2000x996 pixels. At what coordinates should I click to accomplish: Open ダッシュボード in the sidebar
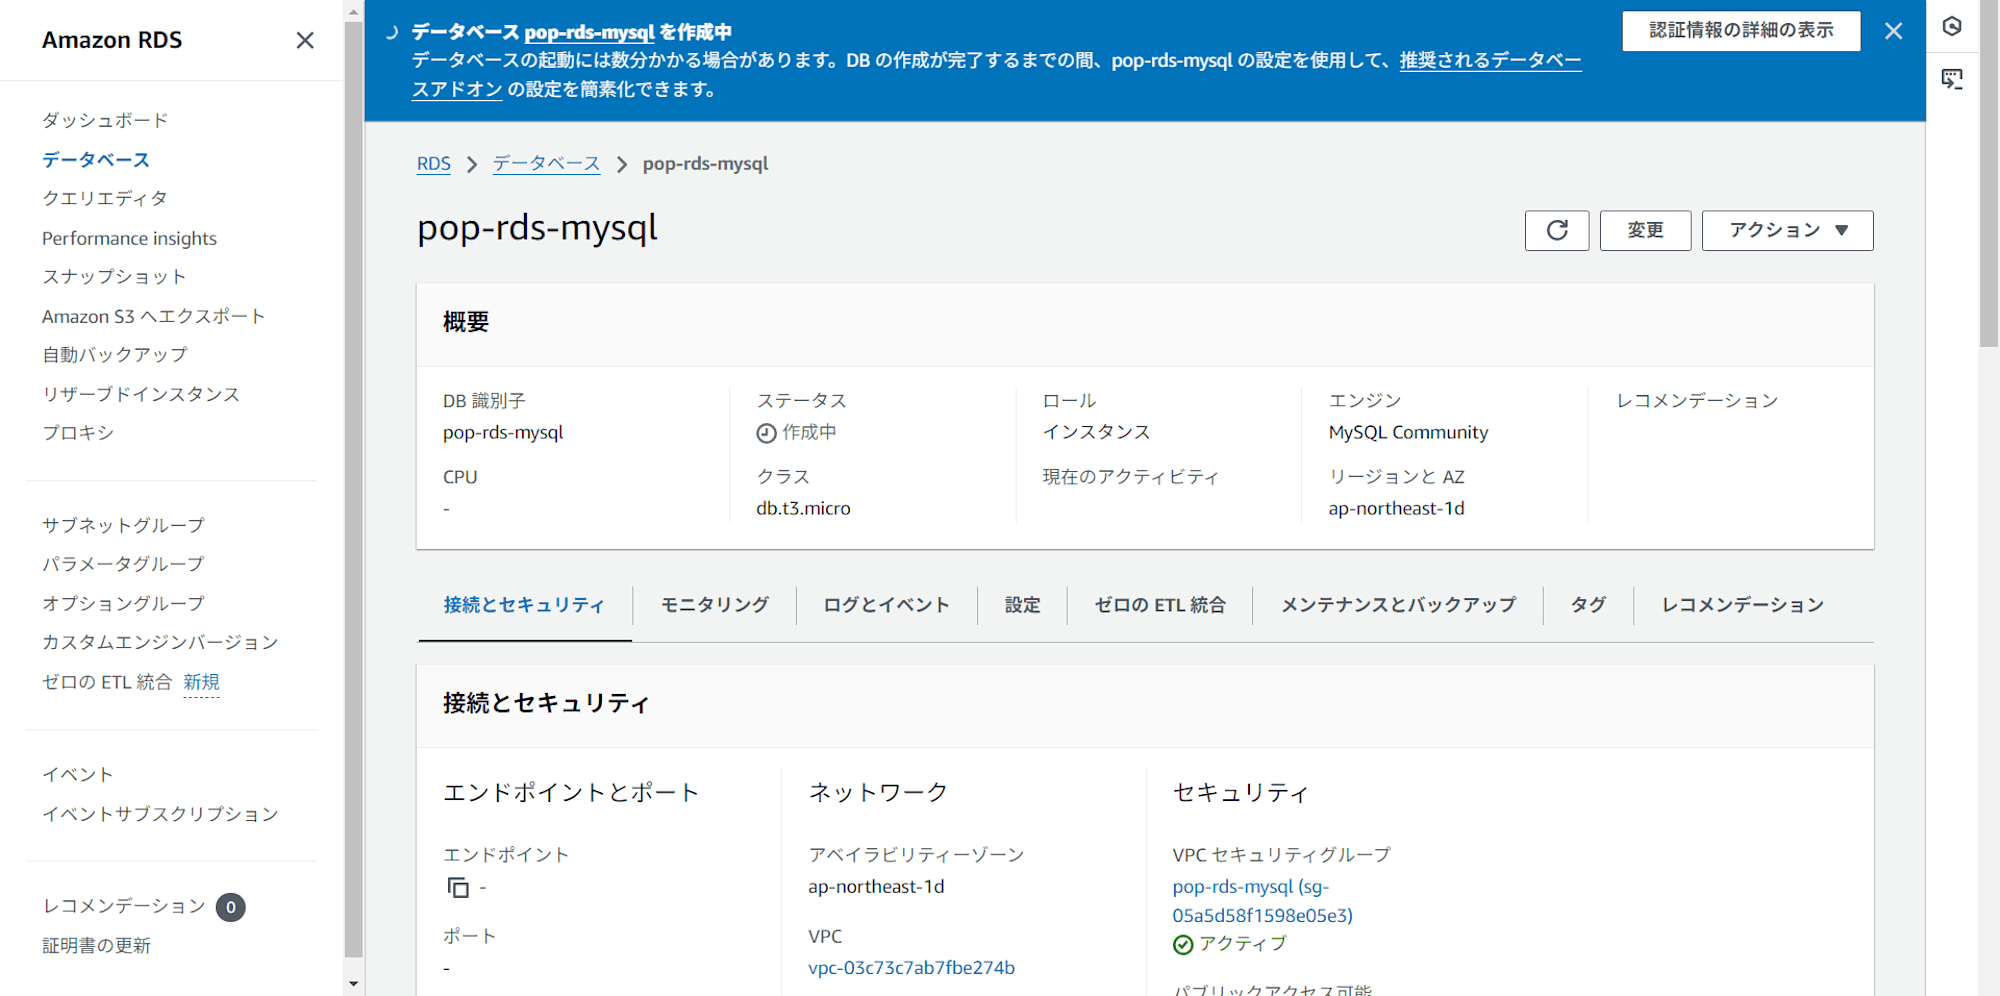click(x=105, y=120)
